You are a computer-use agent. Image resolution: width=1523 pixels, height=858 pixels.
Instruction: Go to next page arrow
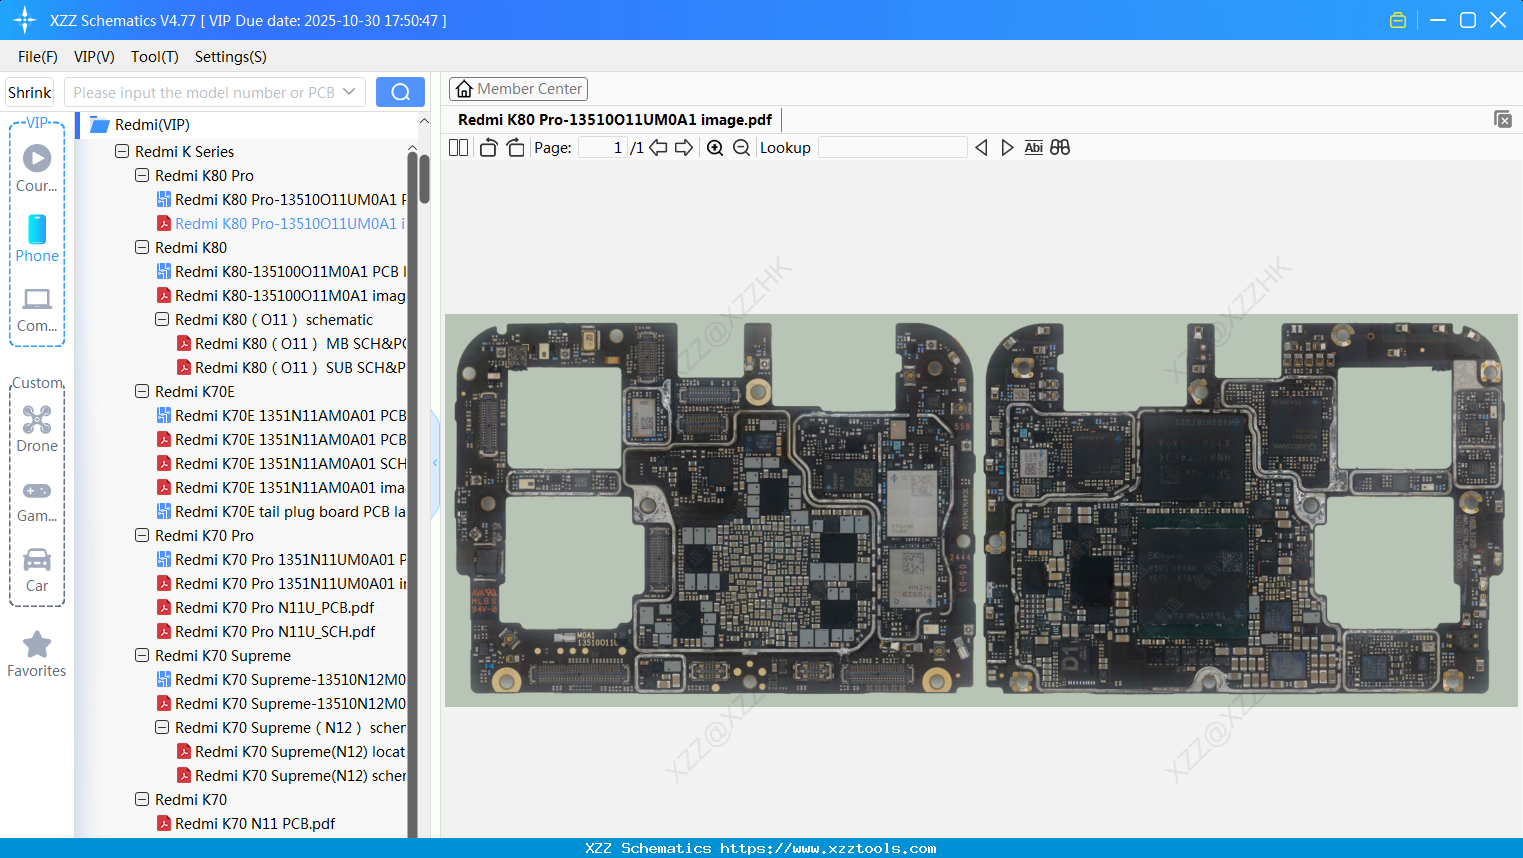coord(684,148)
